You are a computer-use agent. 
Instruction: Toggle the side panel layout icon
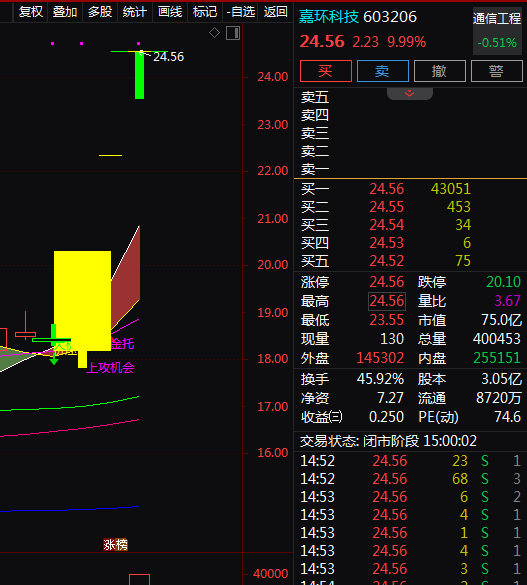233,33
